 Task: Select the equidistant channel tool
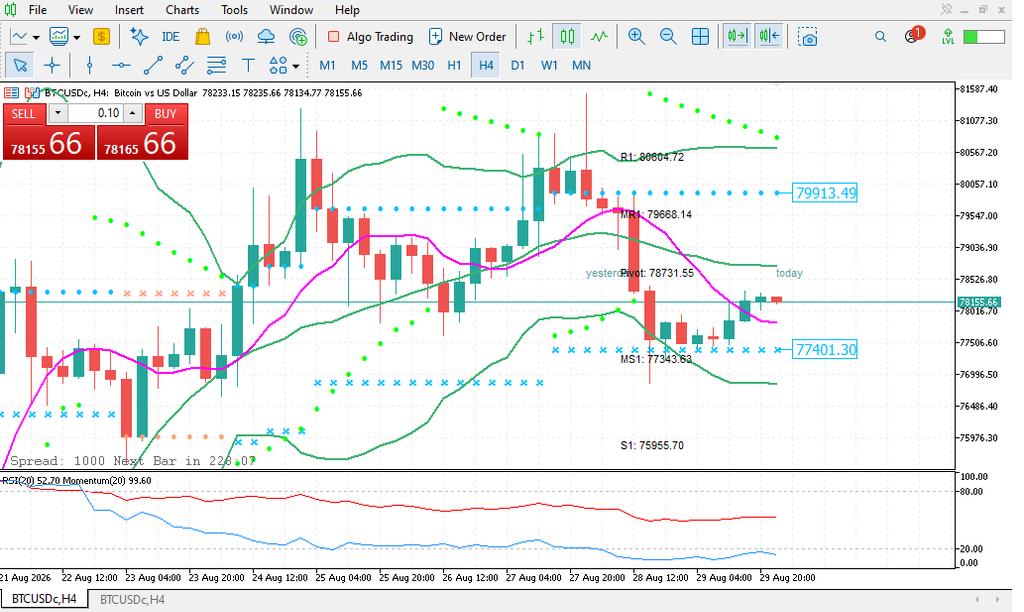[184, 65]
